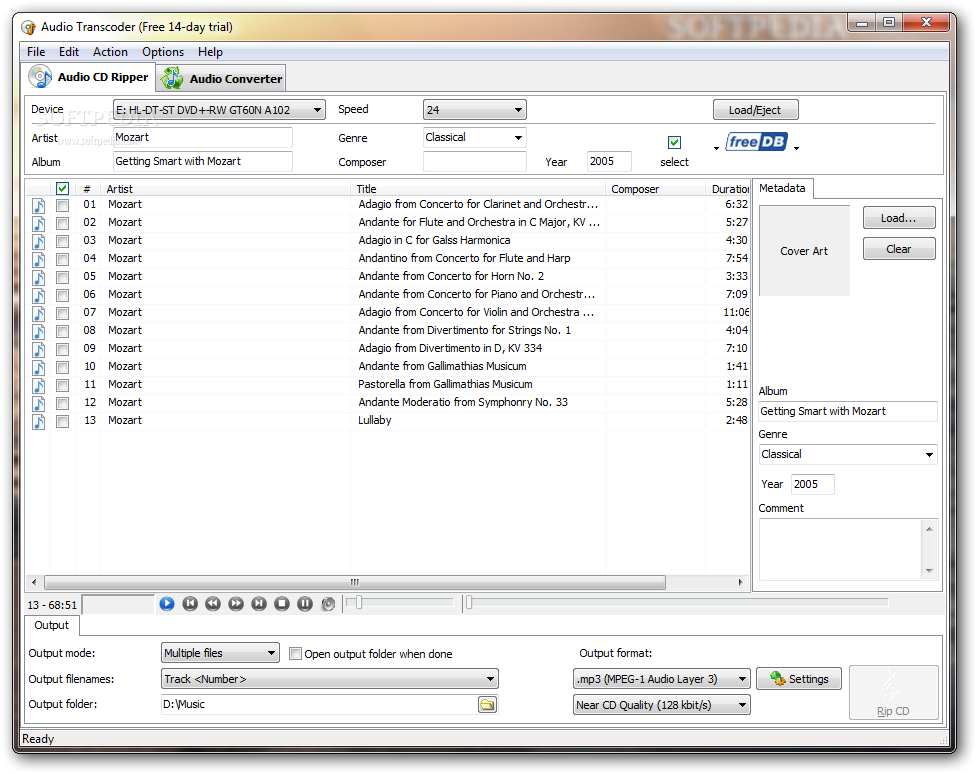
Task: Check the box for track 07
Action: point(62,313)
